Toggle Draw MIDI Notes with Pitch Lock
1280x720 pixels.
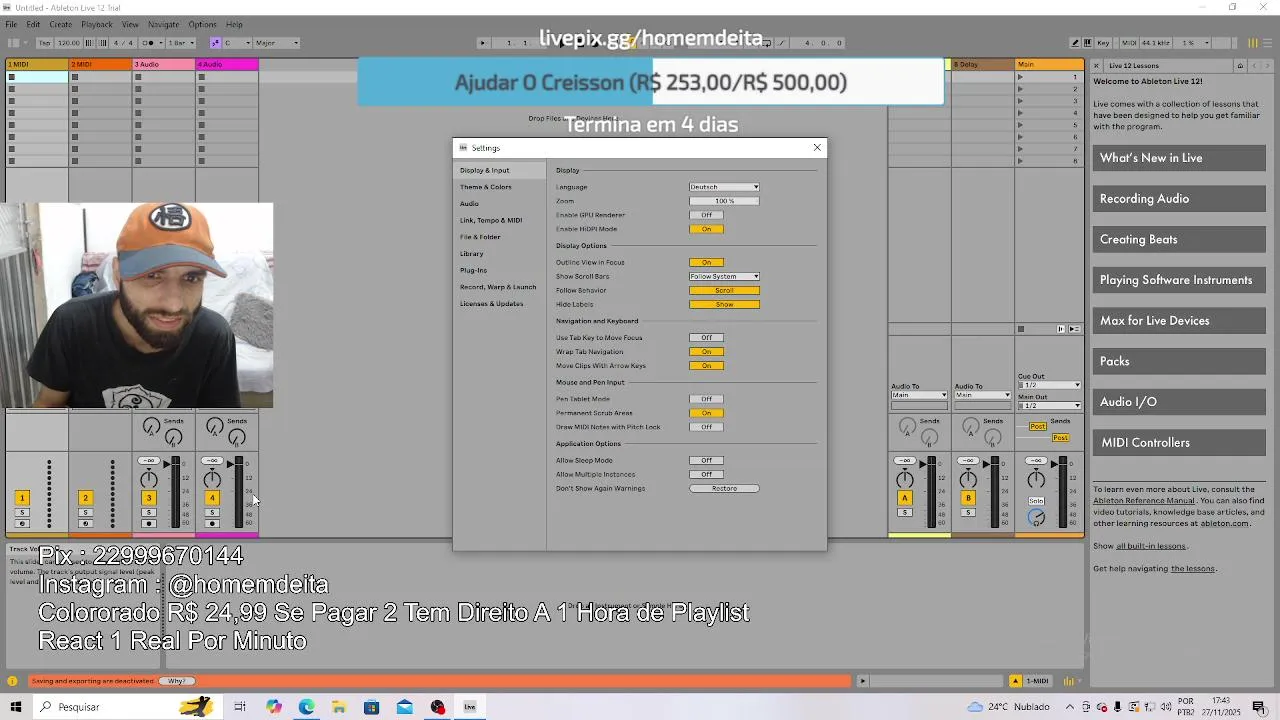706,427
